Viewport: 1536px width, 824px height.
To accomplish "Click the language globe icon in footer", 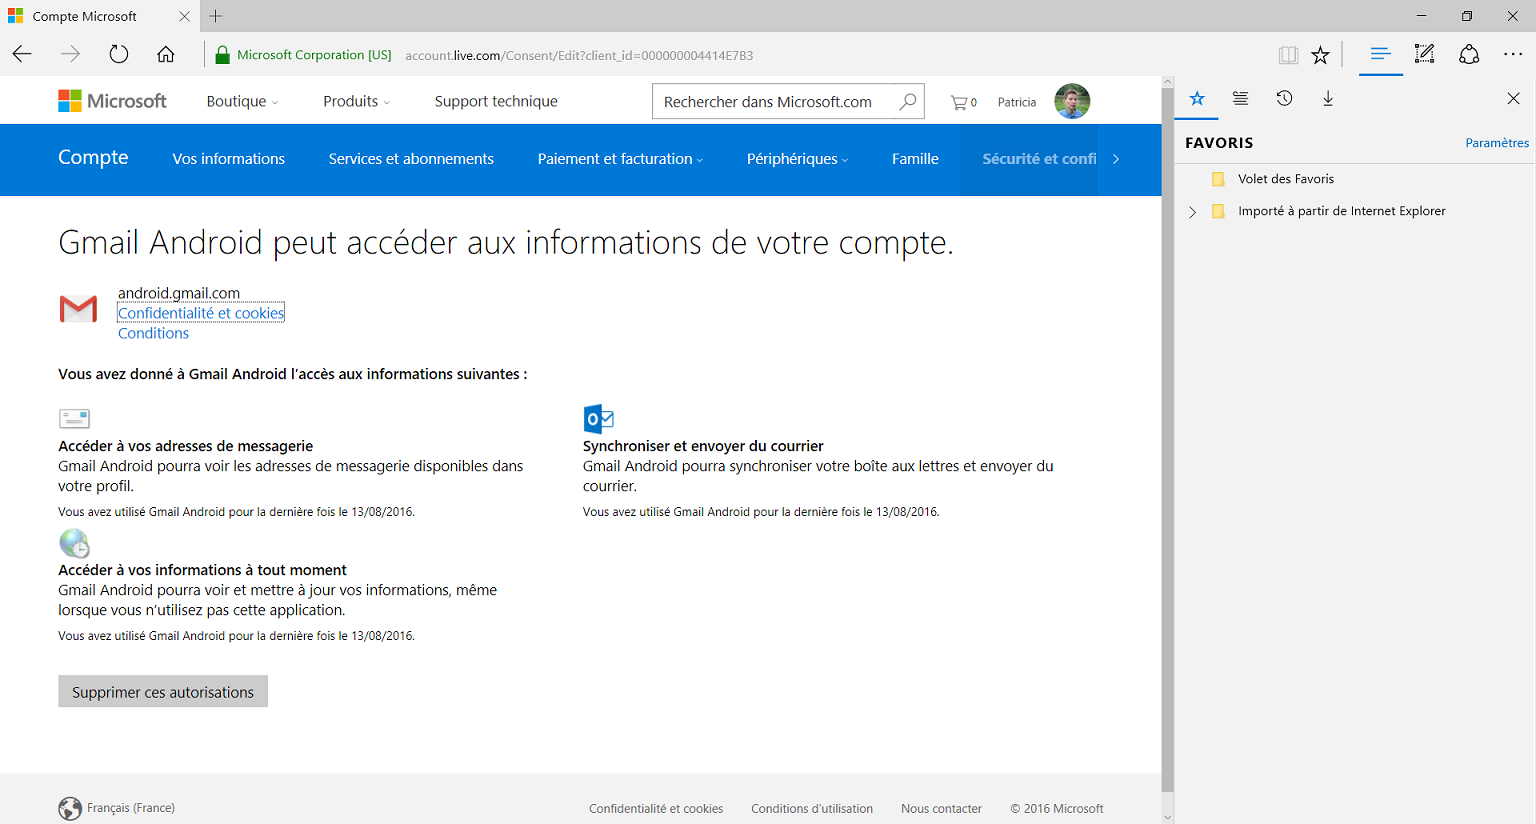I will [x=70, y=808].
